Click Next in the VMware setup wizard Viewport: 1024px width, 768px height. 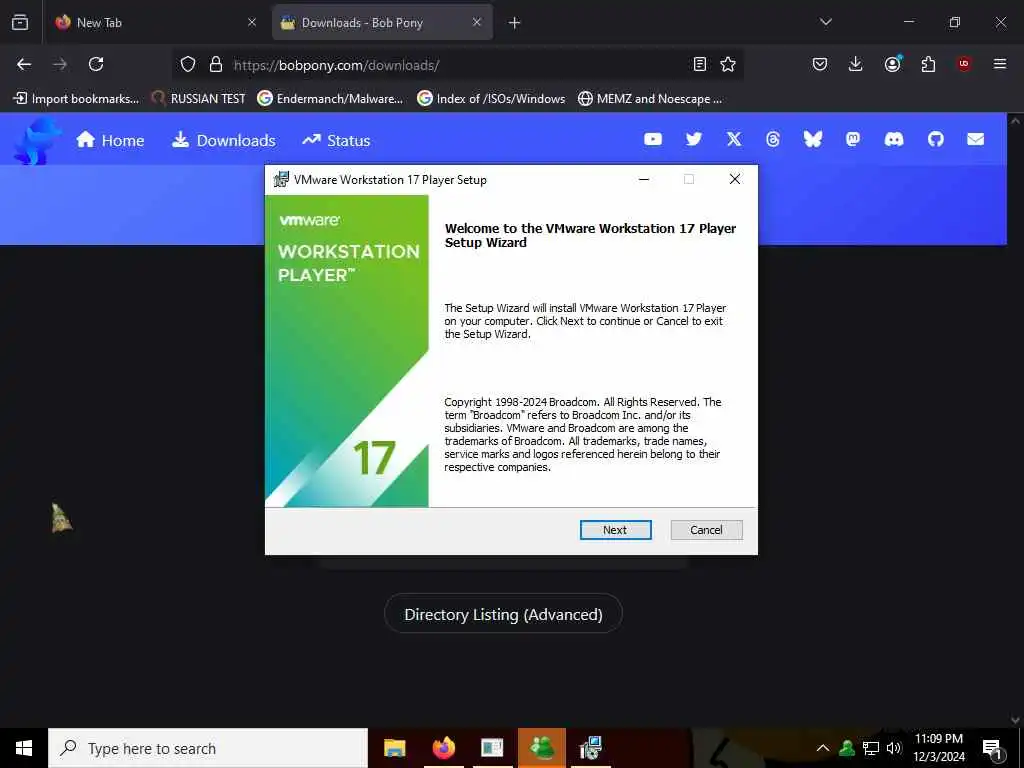tap(615, 530)
